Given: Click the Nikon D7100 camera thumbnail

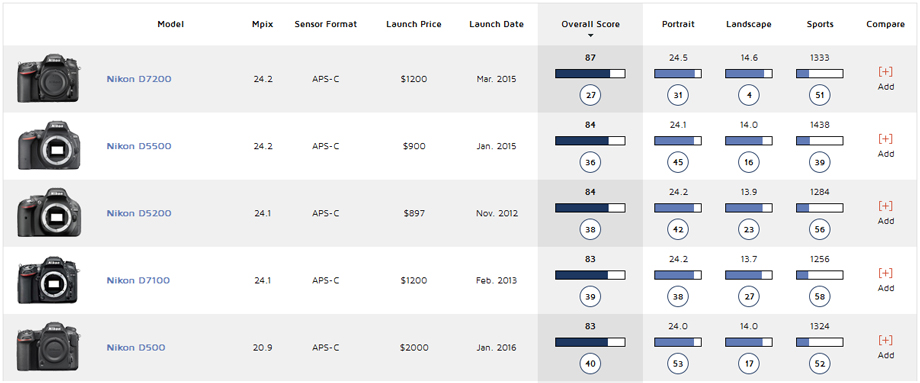Looking at the screenshot, I should pos(49,280).
